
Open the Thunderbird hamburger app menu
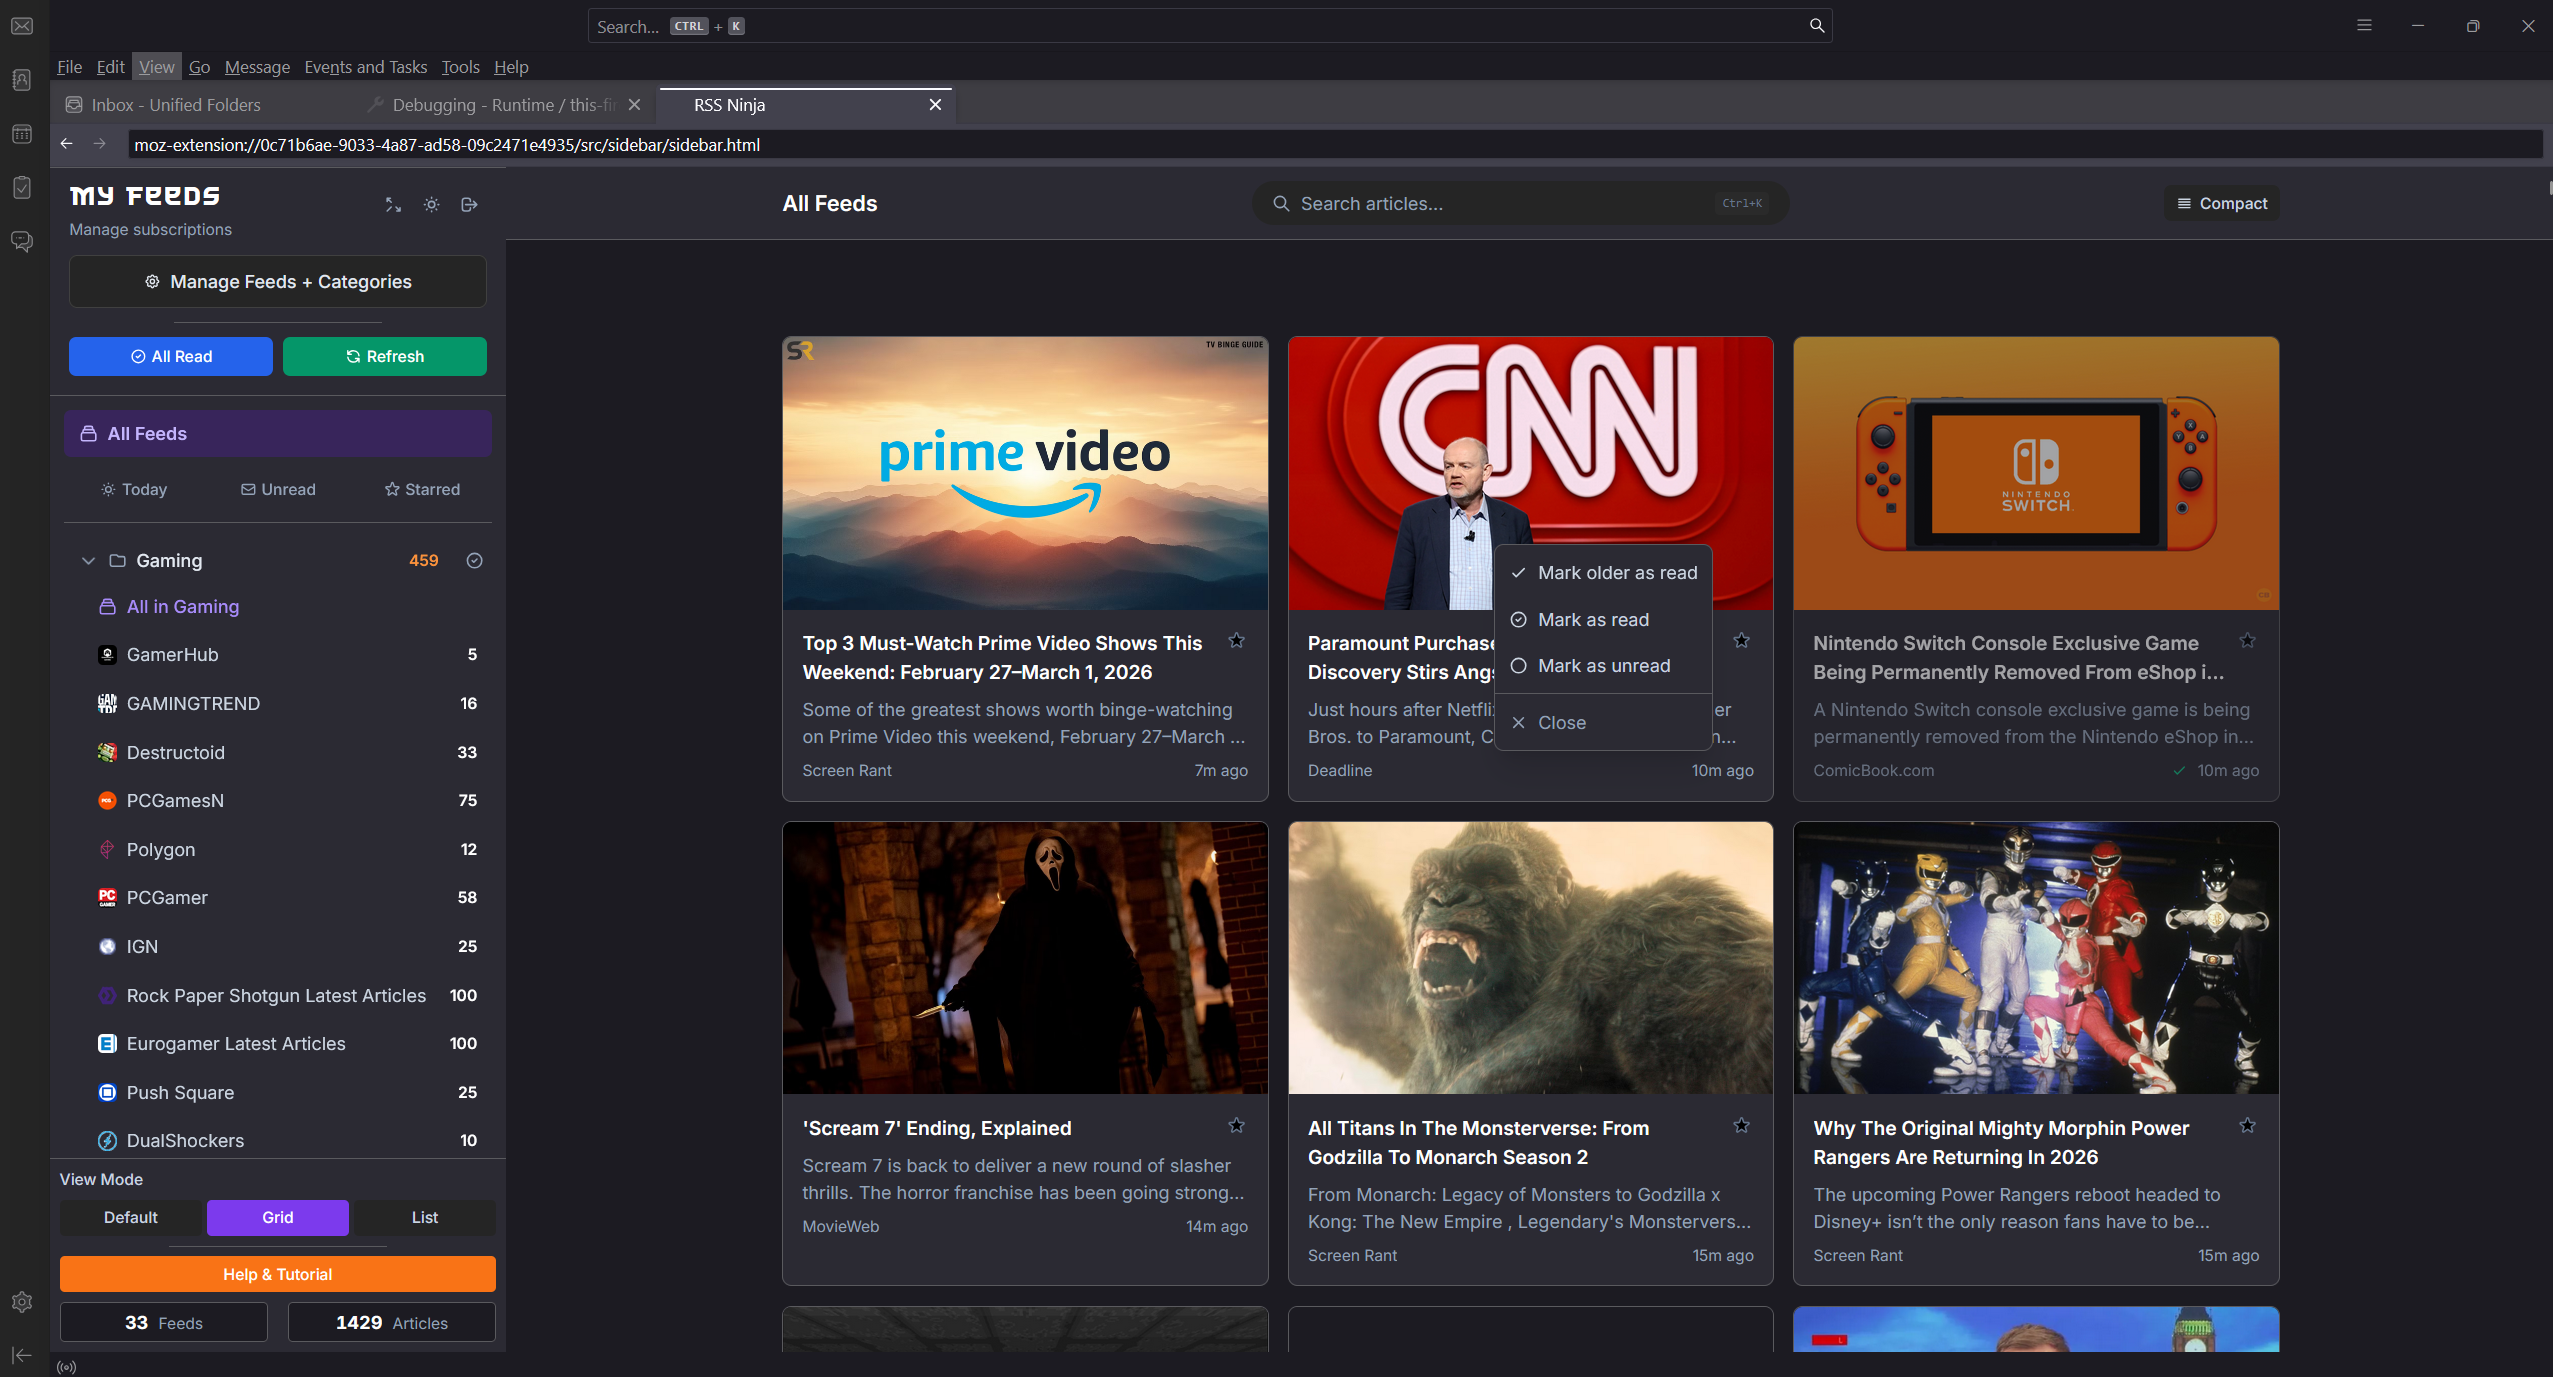(2364, 26)
